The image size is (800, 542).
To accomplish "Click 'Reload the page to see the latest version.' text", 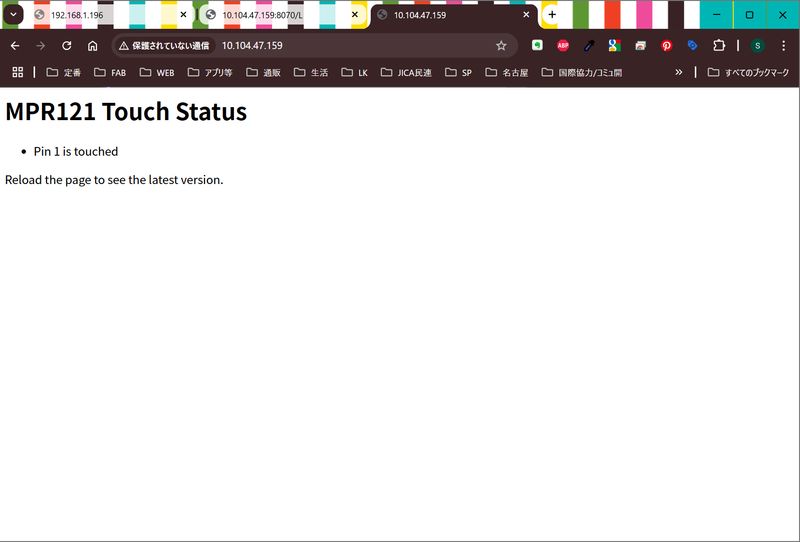I will 114,180.
